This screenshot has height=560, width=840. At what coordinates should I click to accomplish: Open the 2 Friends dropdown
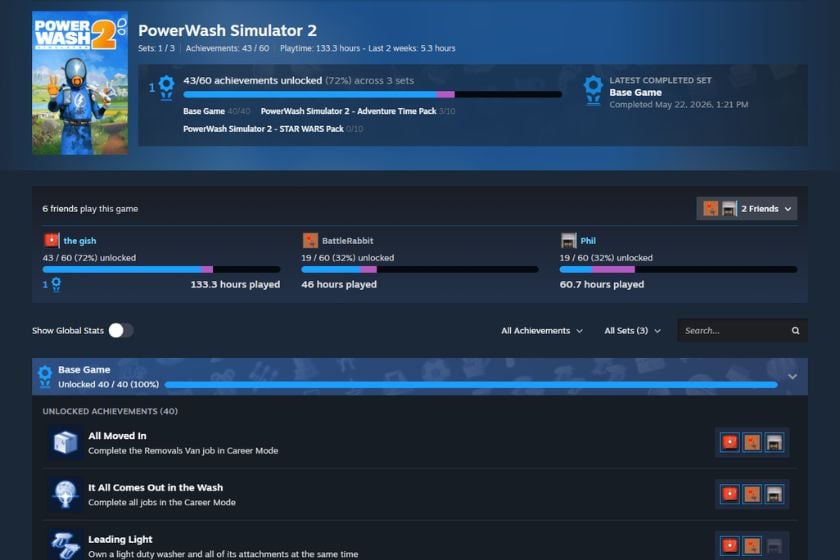[746, 208]
